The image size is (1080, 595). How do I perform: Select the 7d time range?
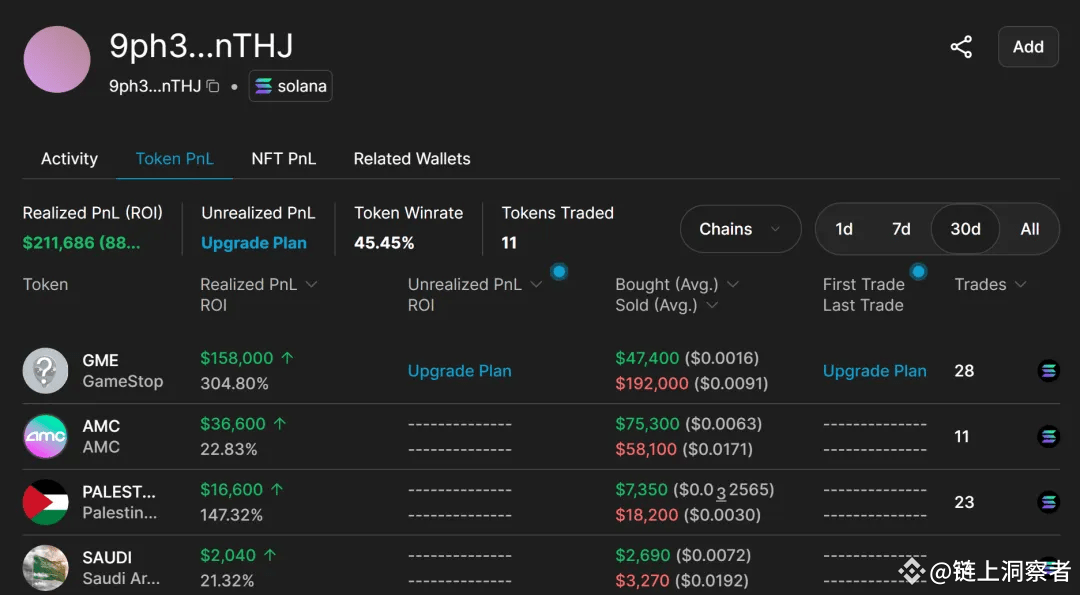(x=901, y=229)
